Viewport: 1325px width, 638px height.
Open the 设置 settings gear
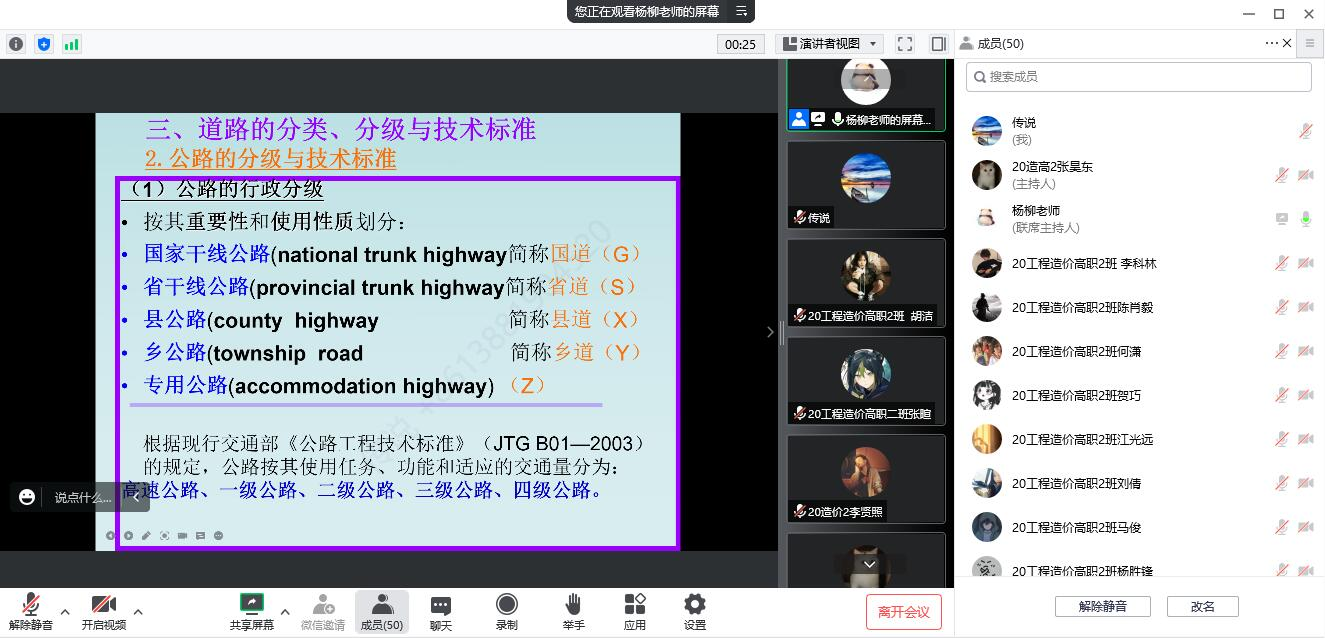click(x=694, y=611)
